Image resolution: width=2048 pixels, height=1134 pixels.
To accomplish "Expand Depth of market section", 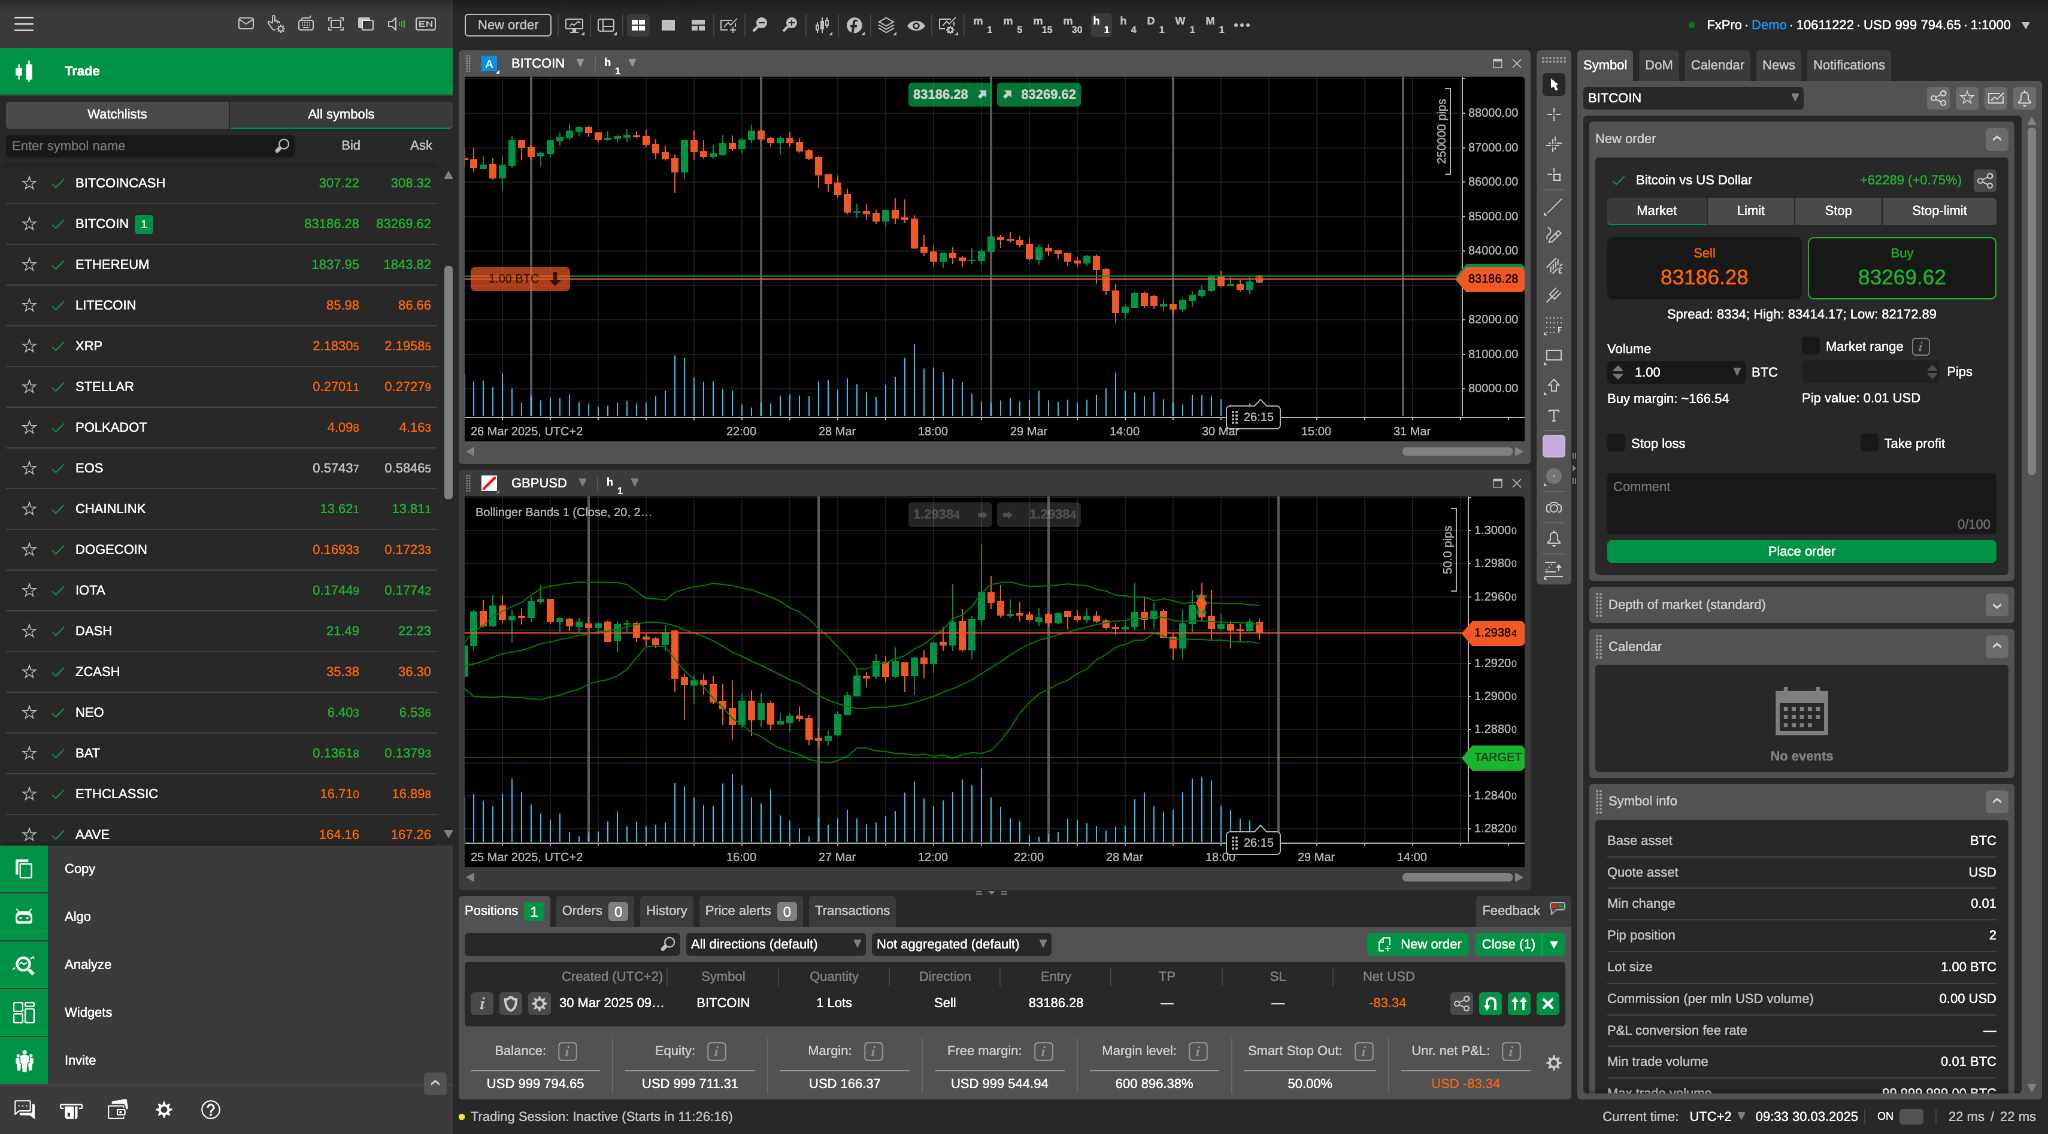I will point(1997,605).
